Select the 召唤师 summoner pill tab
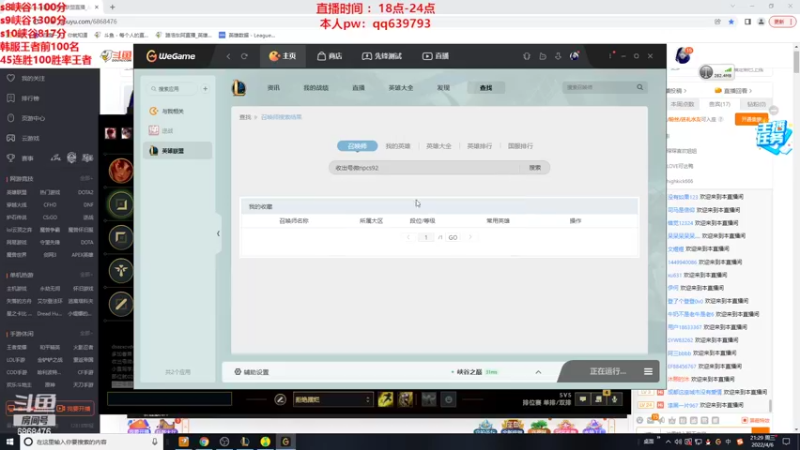This screenshot has width=800, height=450. pyautogui.click(x=357, y=146)
